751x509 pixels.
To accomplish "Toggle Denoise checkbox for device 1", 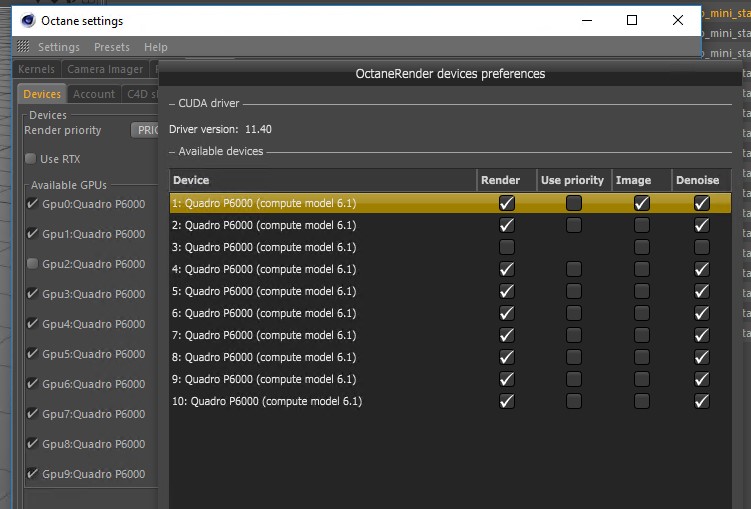I will [702, 203].
